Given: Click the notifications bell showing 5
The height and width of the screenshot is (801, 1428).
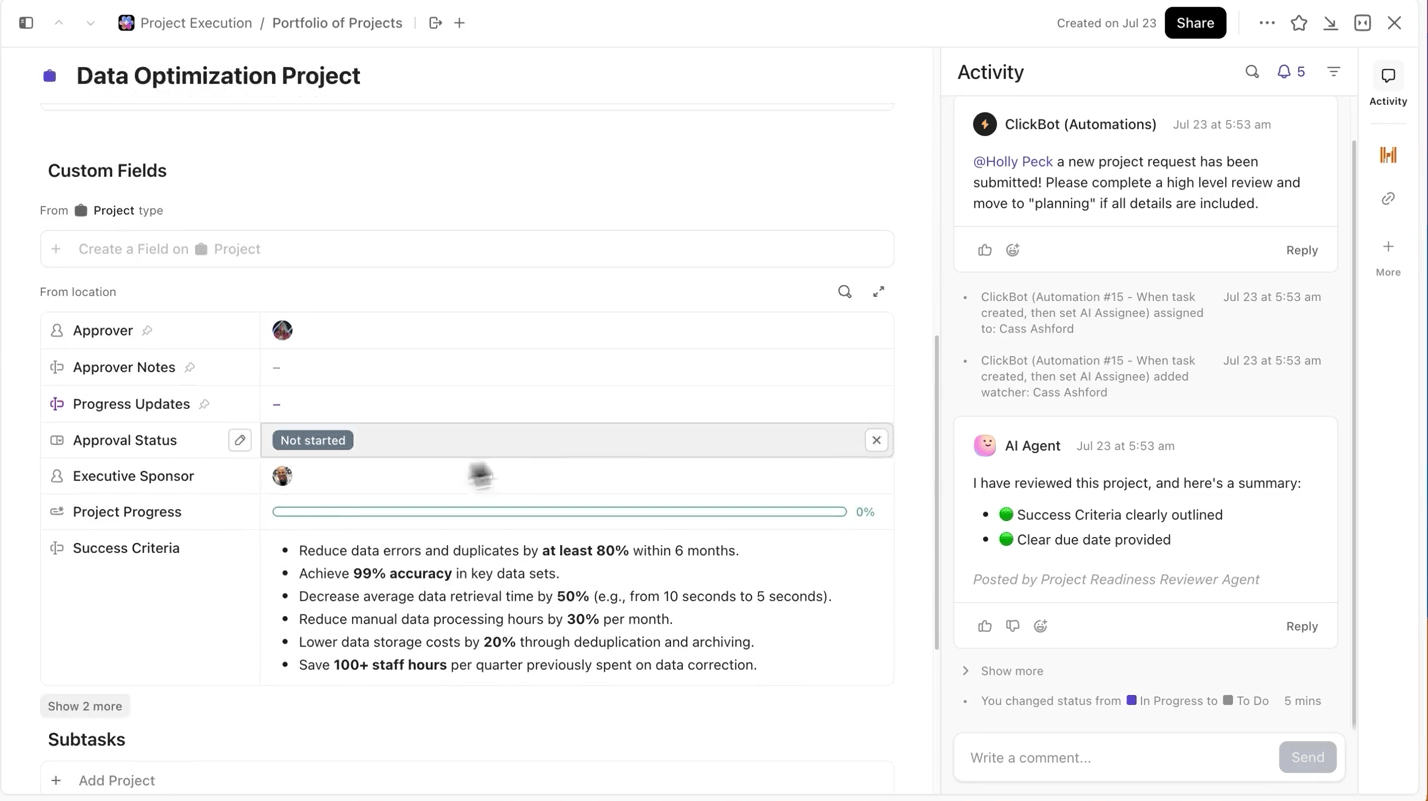Looking at the screenshot, I should click(x=1290, y=72).
